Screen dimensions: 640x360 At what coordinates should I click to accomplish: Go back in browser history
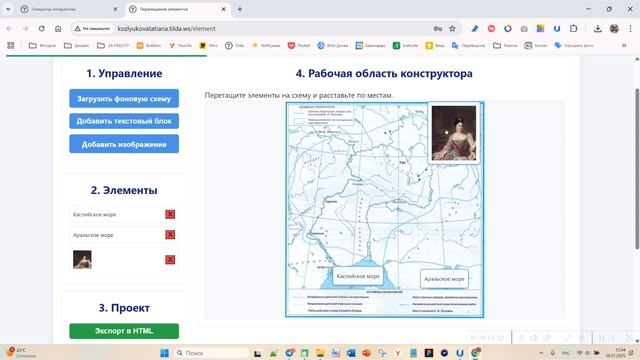(9, 29)
